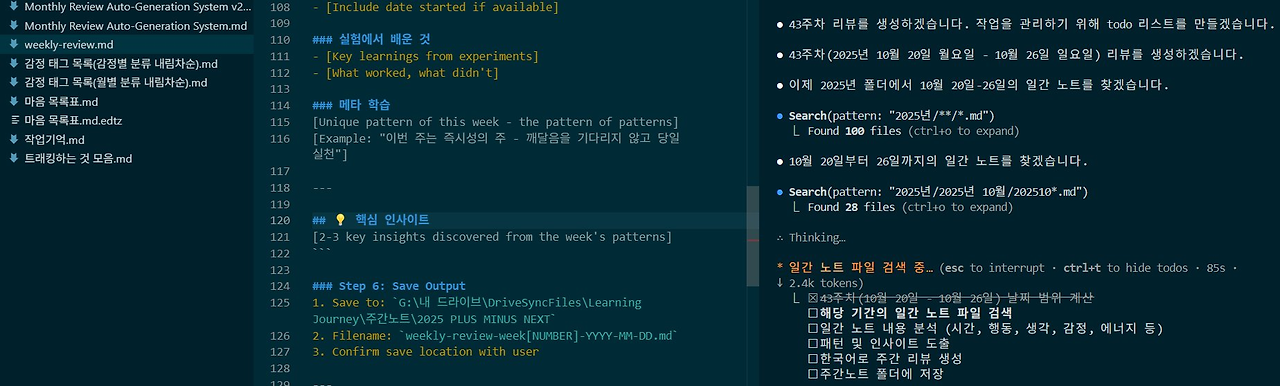Click the heading '### 실험에서 배운 것'
Viewport: 1280px width, 386px height.
coord(372,39)
